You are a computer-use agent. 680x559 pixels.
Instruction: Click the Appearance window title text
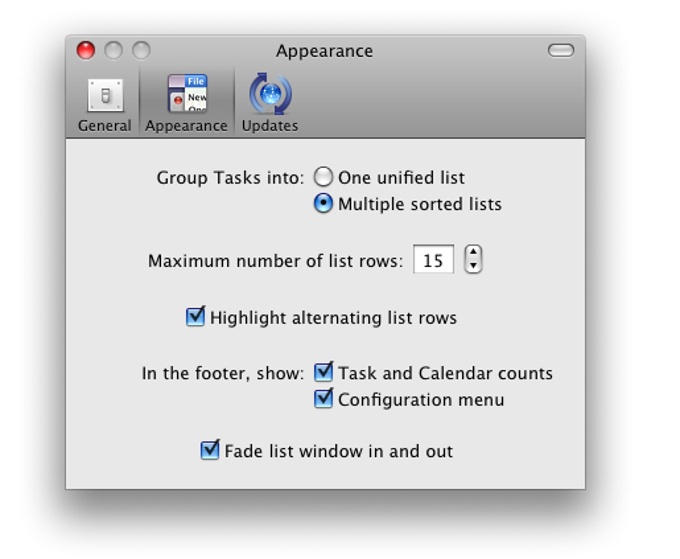click(324, 51)
